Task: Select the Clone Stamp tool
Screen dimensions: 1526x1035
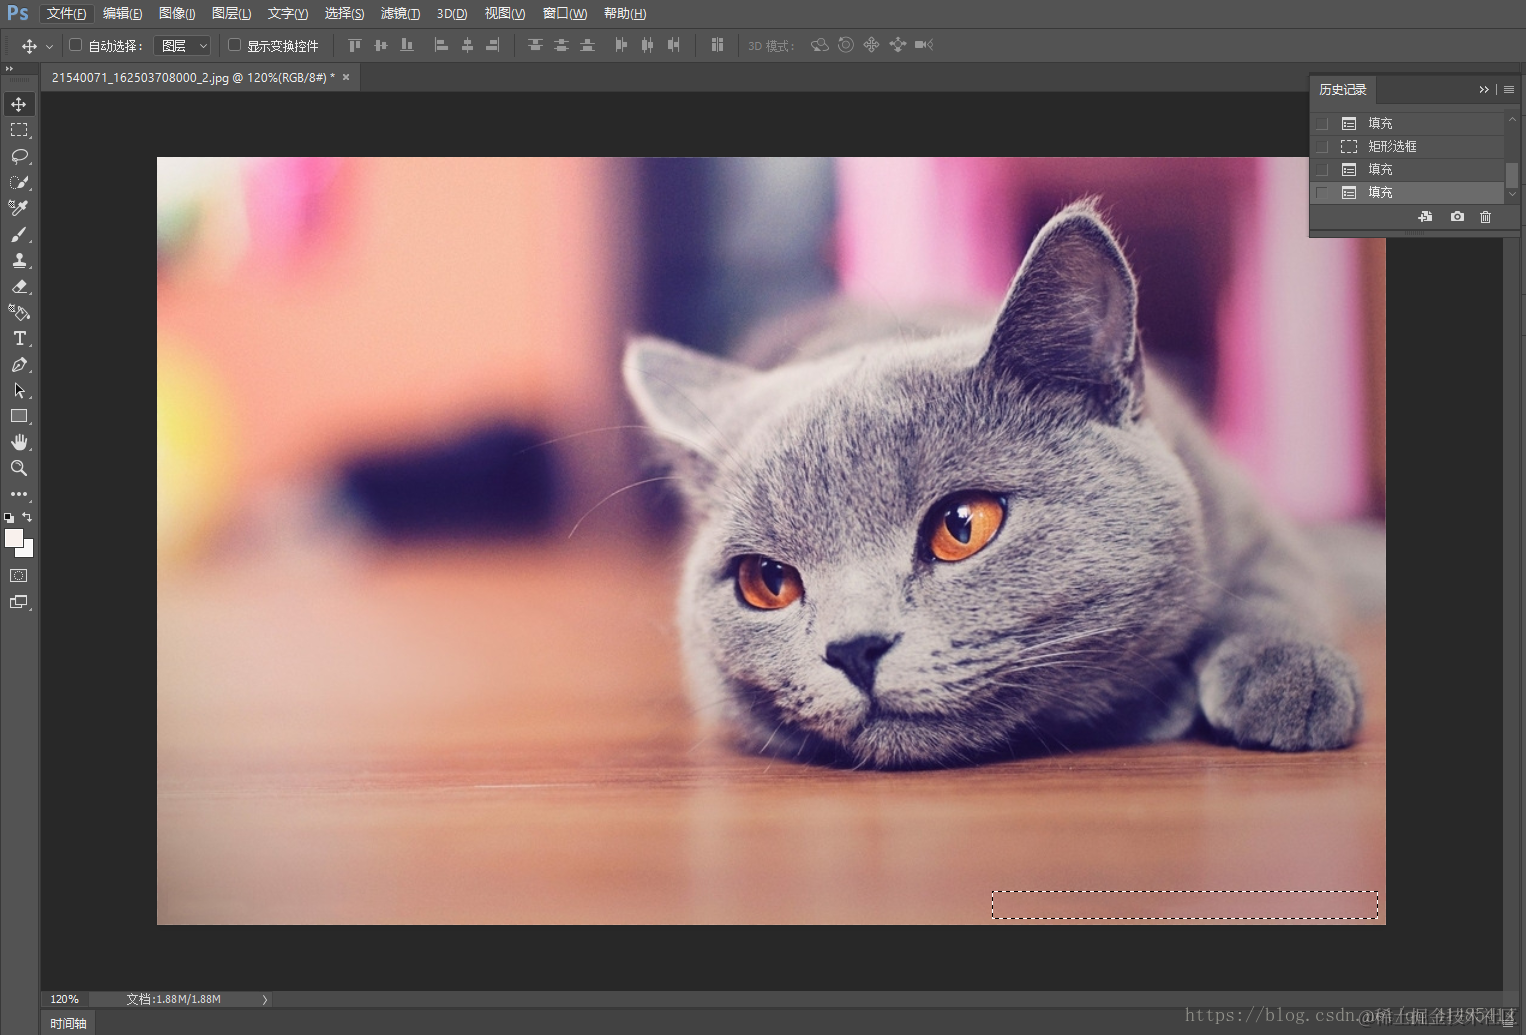Action: tap(19, 260)
